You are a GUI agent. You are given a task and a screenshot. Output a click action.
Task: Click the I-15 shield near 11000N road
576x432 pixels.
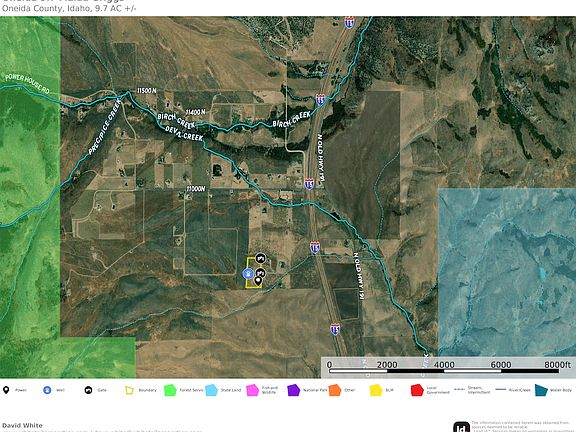click(x=309, y=184)
